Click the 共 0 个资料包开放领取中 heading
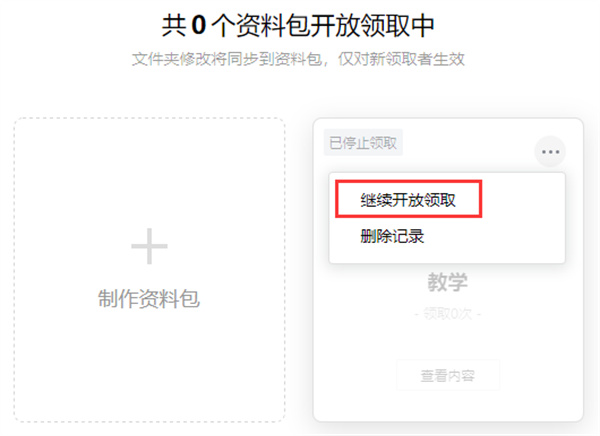The height and width of the screenshot is (436, 600). [298, 26]
